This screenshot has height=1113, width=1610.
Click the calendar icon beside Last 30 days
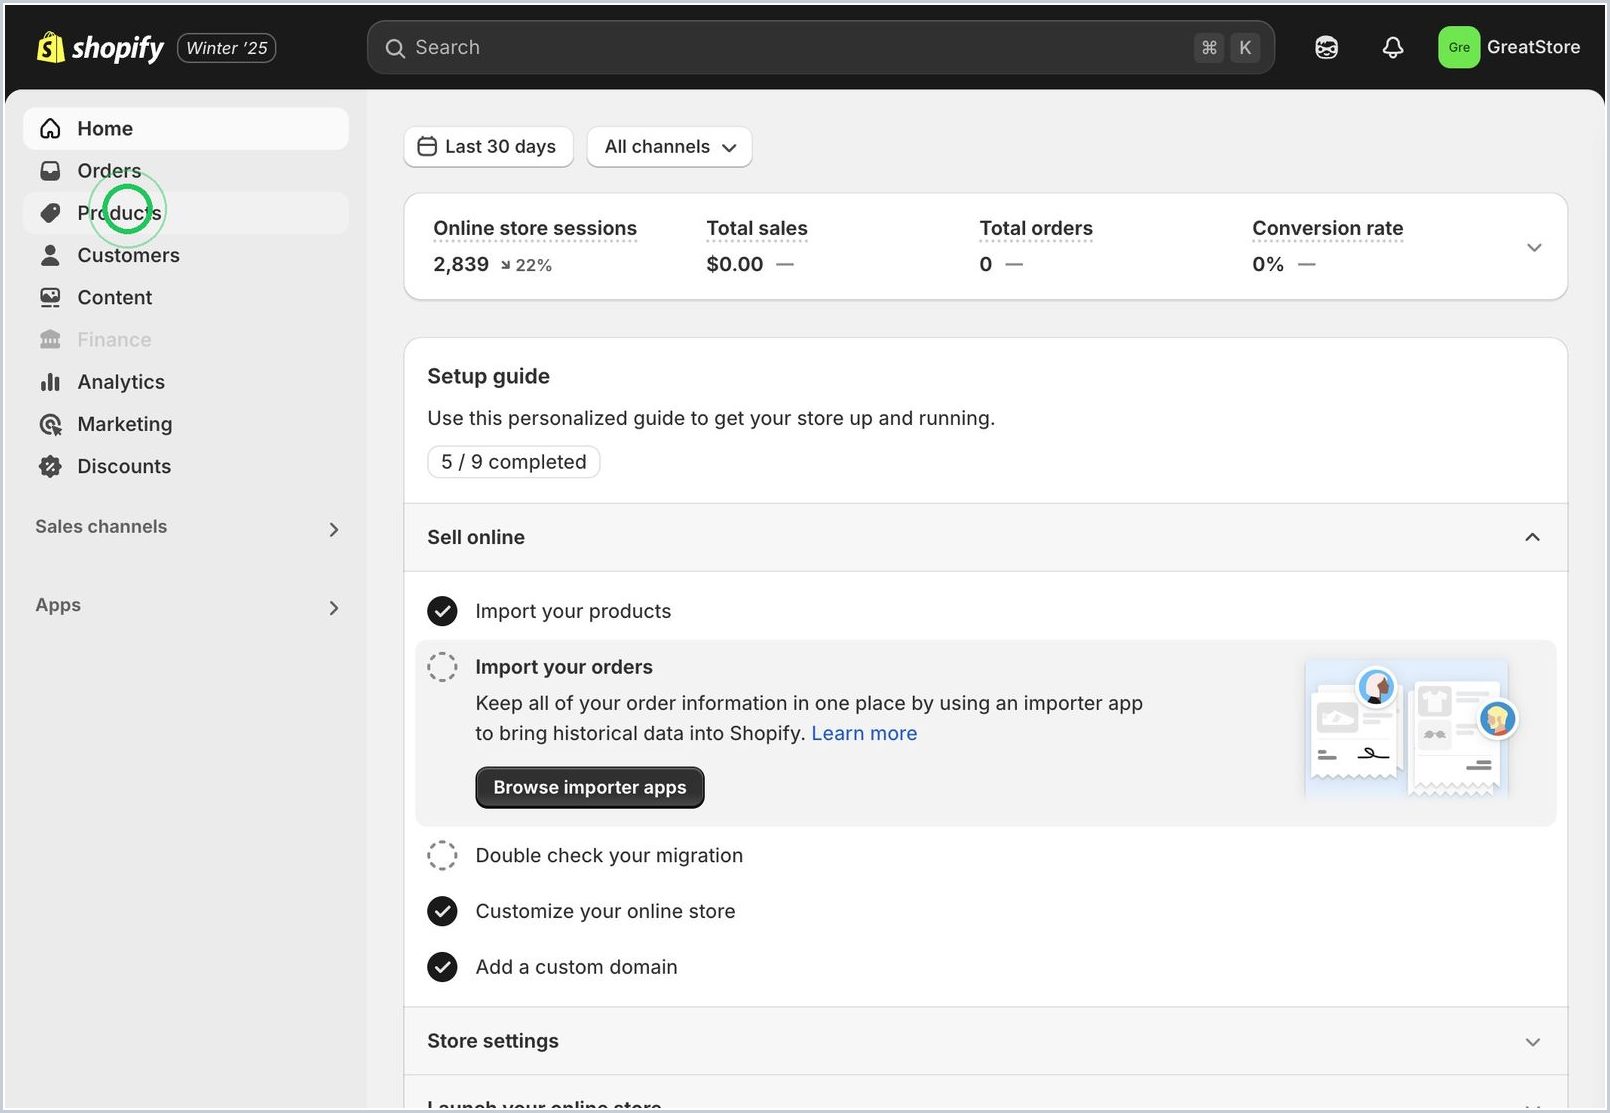pyautogui.click(x=427, y=147)
